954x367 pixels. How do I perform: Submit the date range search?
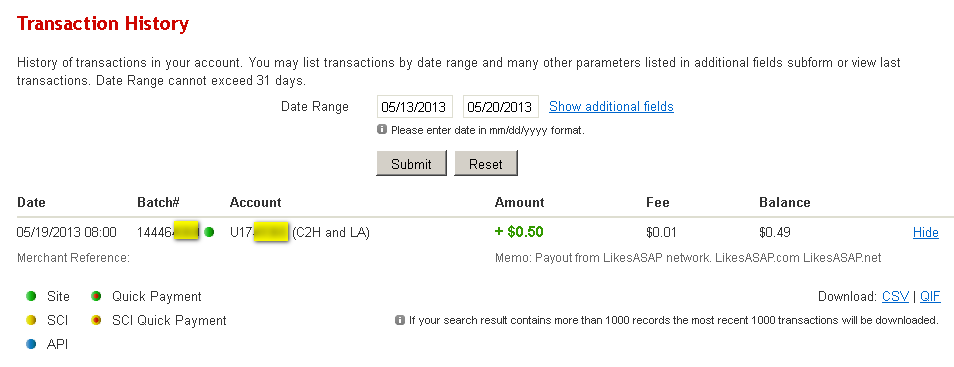tap(411, 164)
